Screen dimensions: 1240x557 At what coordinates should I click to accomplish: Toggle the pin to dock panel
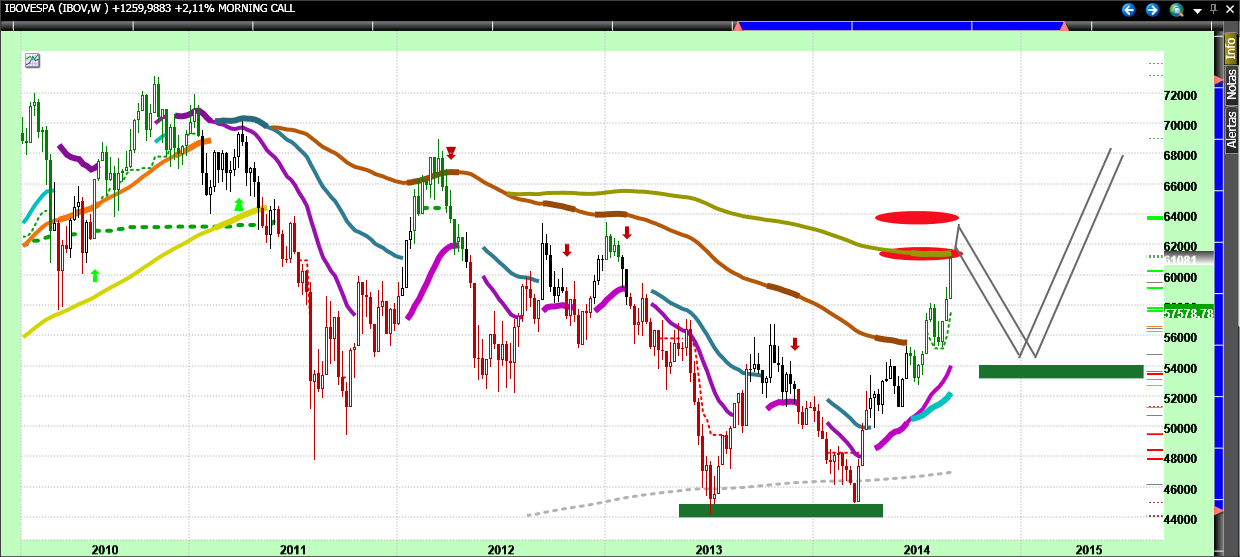coord(1212,10)
